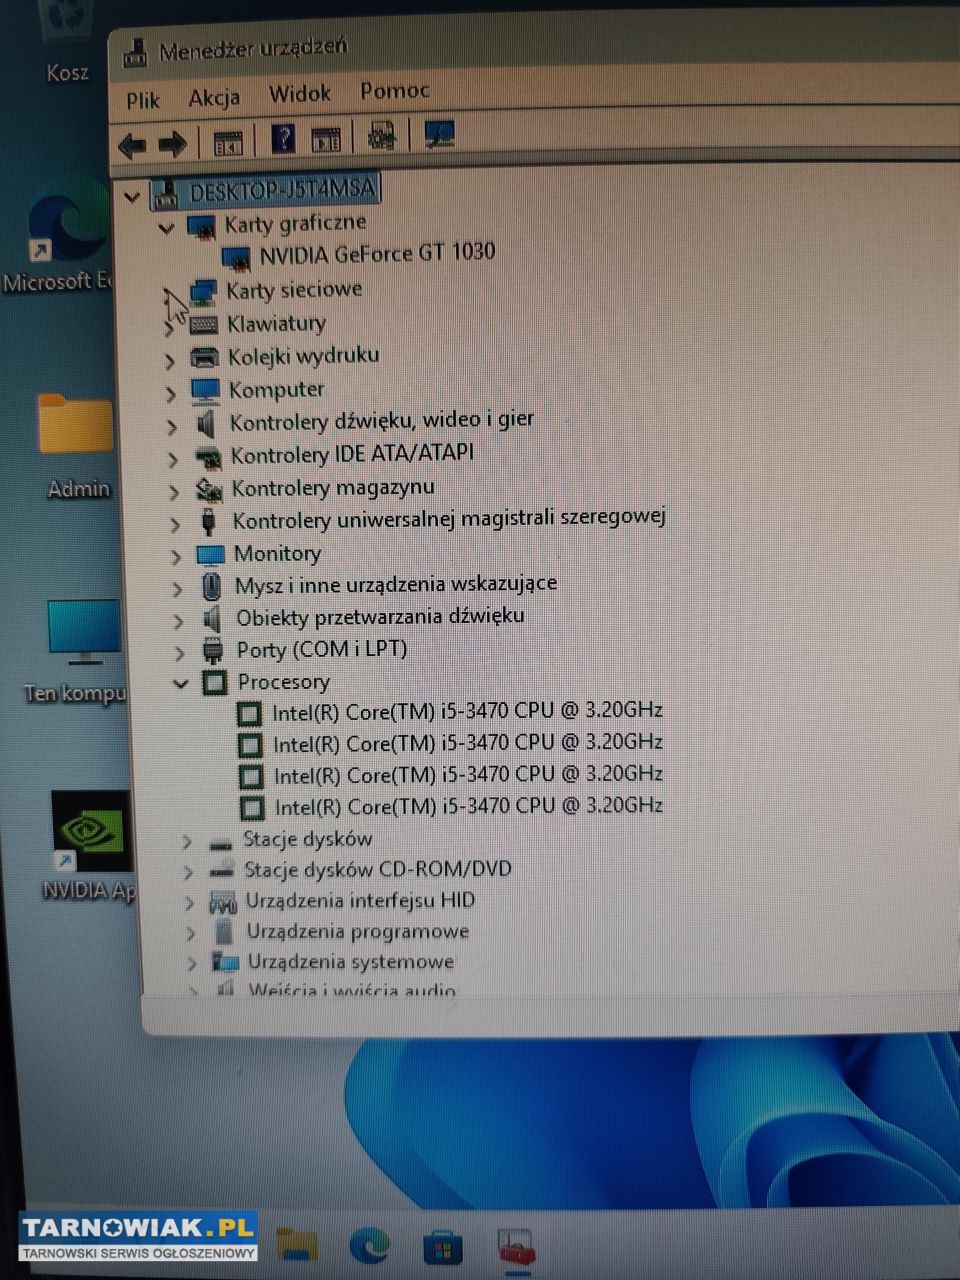Expand the Porty (COM i LPT) branch
This screenshot has height=1280, width=960.
click(179, 653)
